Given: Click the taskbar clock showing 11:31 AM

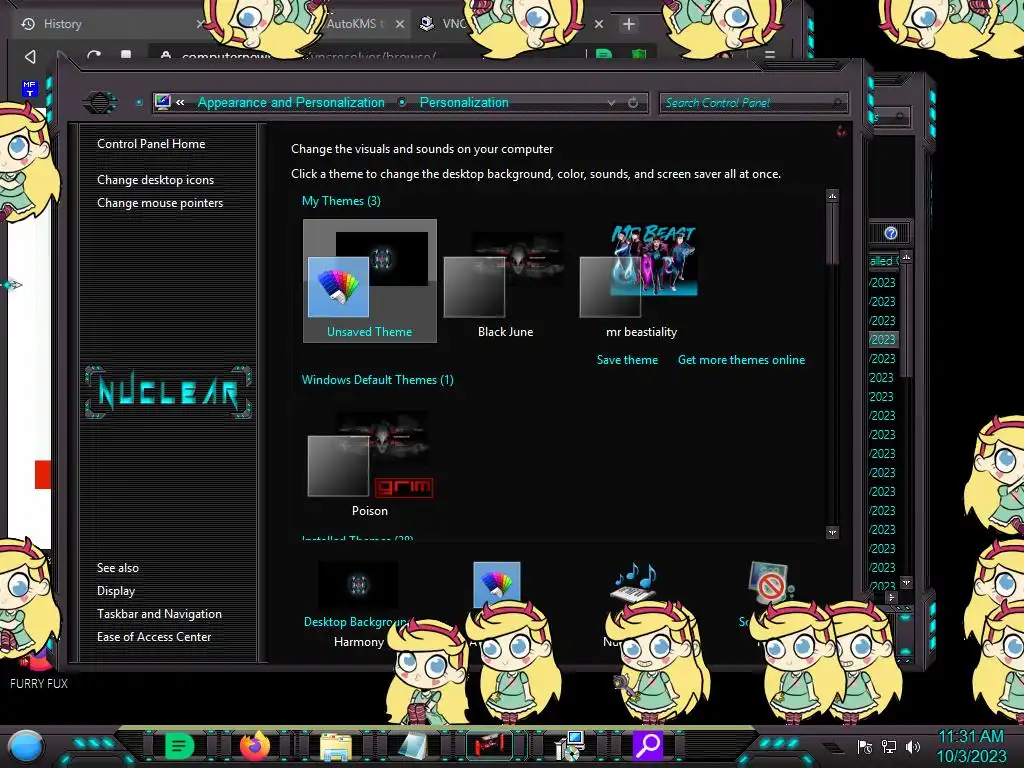Looking at the screenshot, I should click(971, 746).
